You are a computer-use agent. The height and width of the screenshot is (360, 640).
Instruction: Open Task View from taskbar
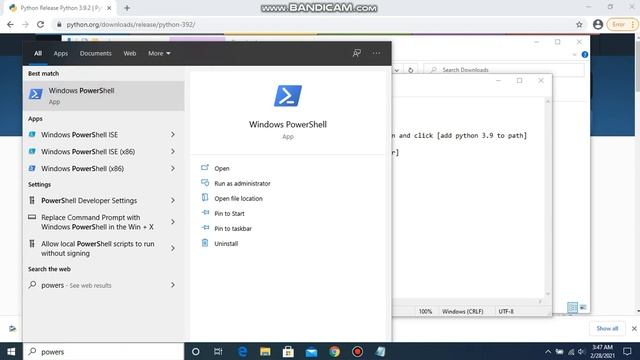pyautogui.click(x=218, y=351)
